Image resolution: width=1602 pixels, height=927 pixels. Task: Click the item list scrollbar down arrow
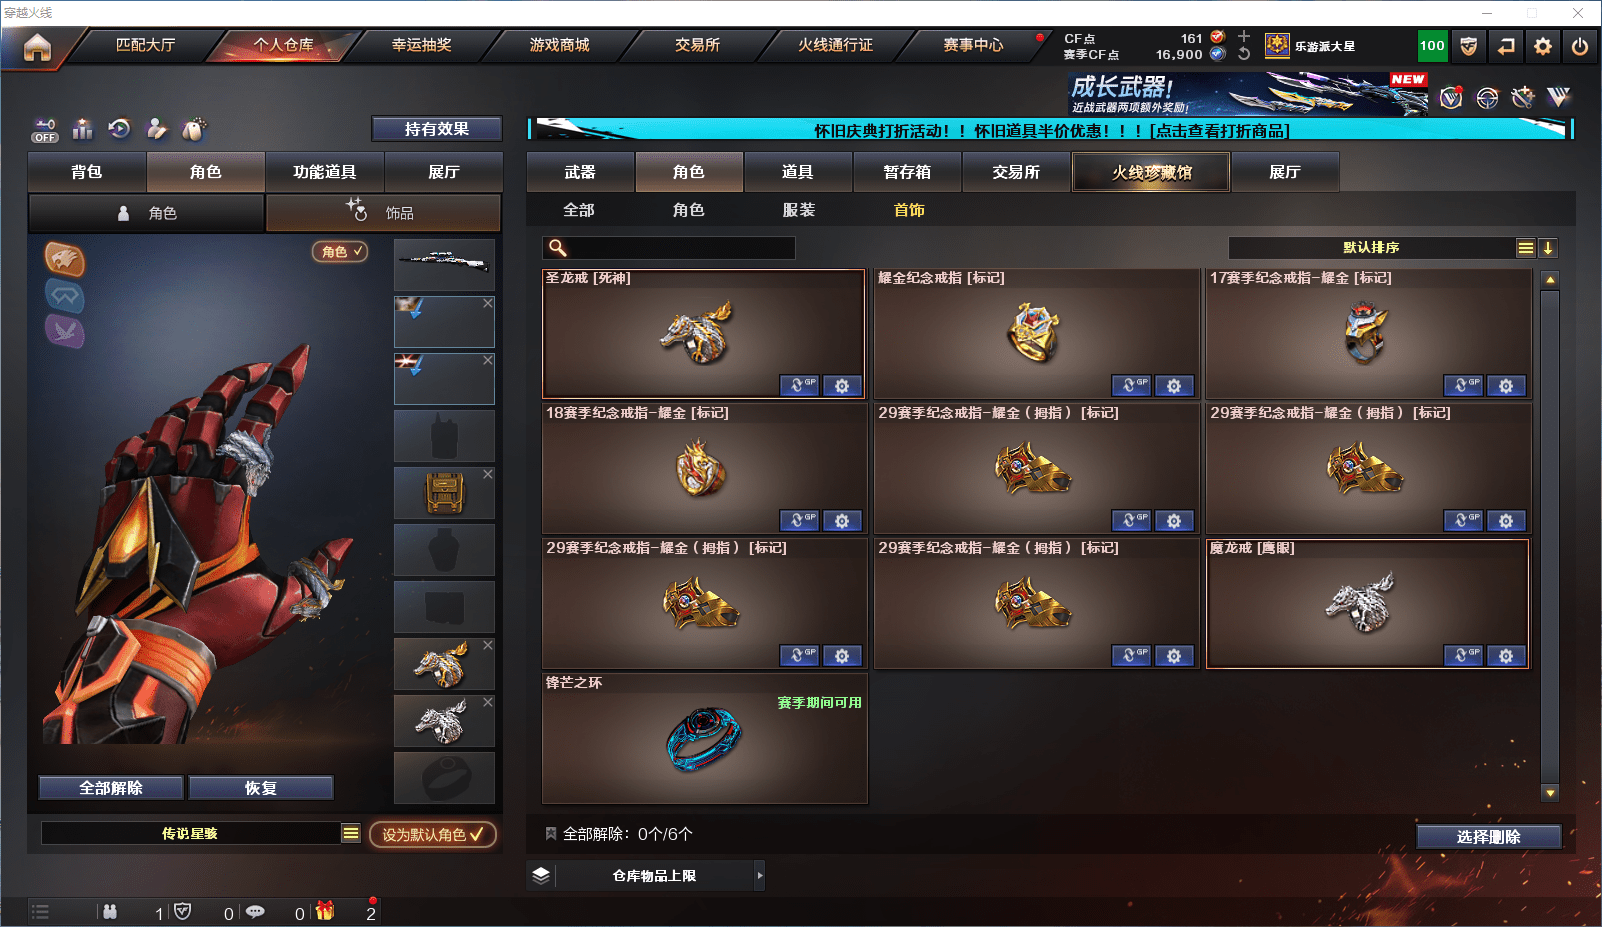(1550, 793)
